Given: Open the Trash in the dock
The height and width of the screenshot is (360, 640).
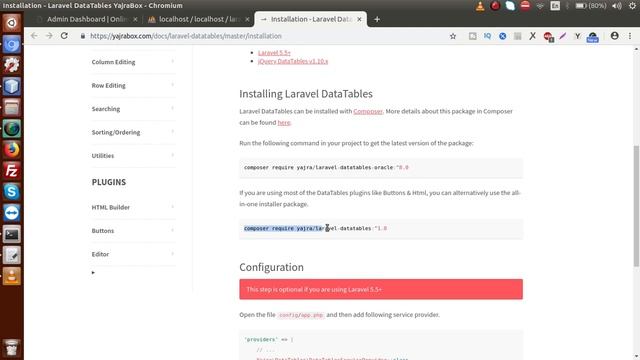Looking at the screenshot, I should point(11,348).
